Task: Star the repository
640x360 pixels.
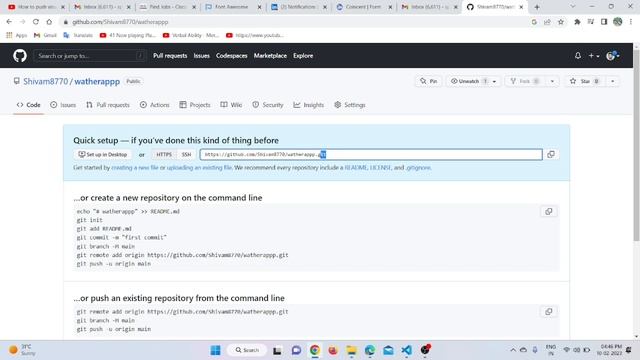Action: point(584,81)
